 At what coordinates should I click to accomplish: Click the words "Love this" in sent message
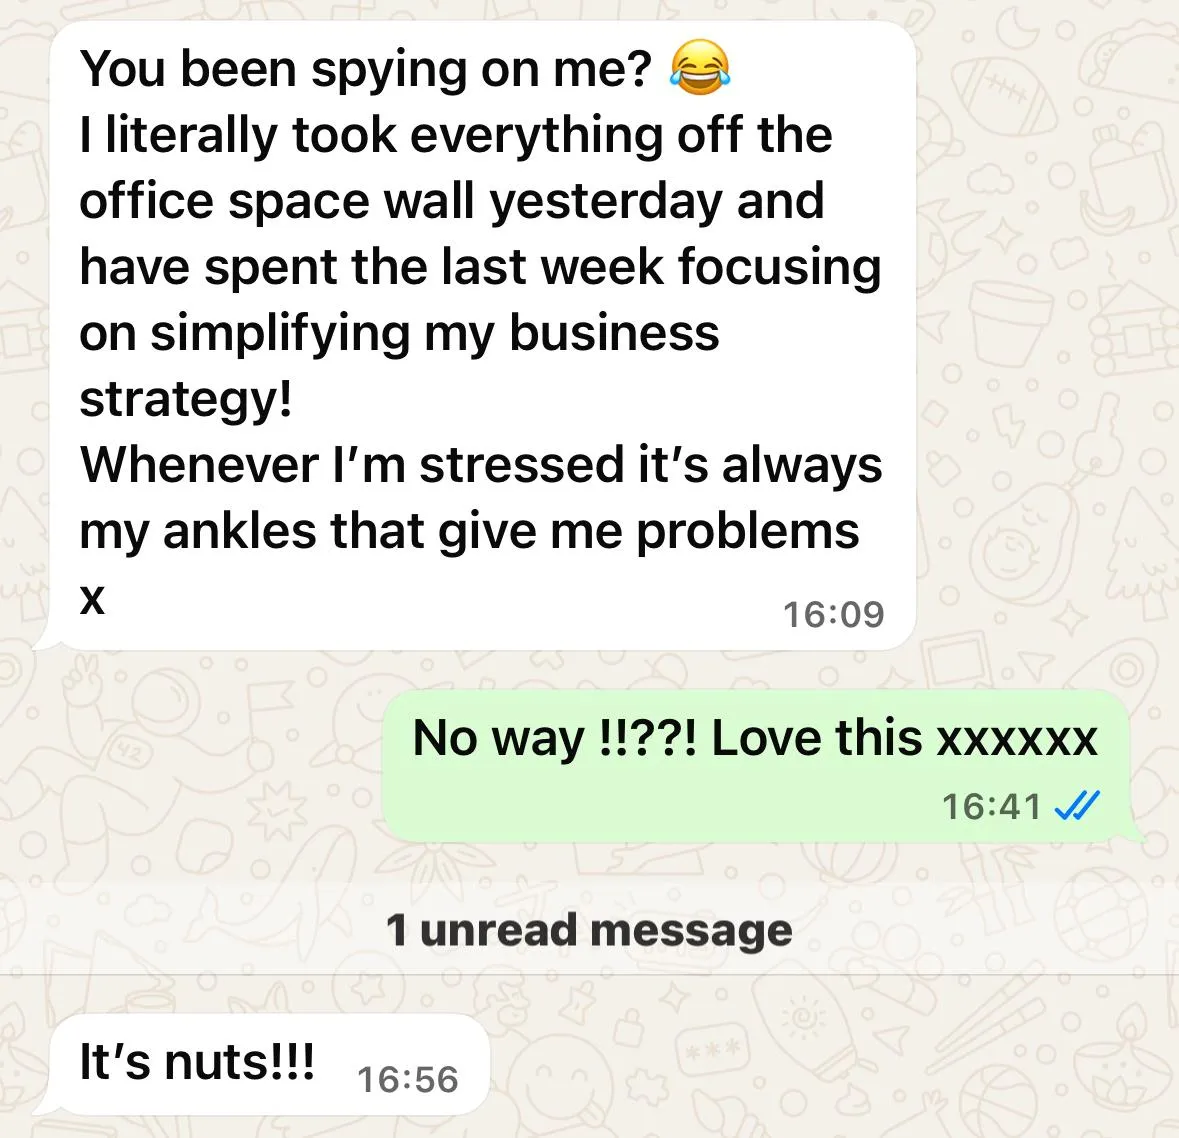817,737
